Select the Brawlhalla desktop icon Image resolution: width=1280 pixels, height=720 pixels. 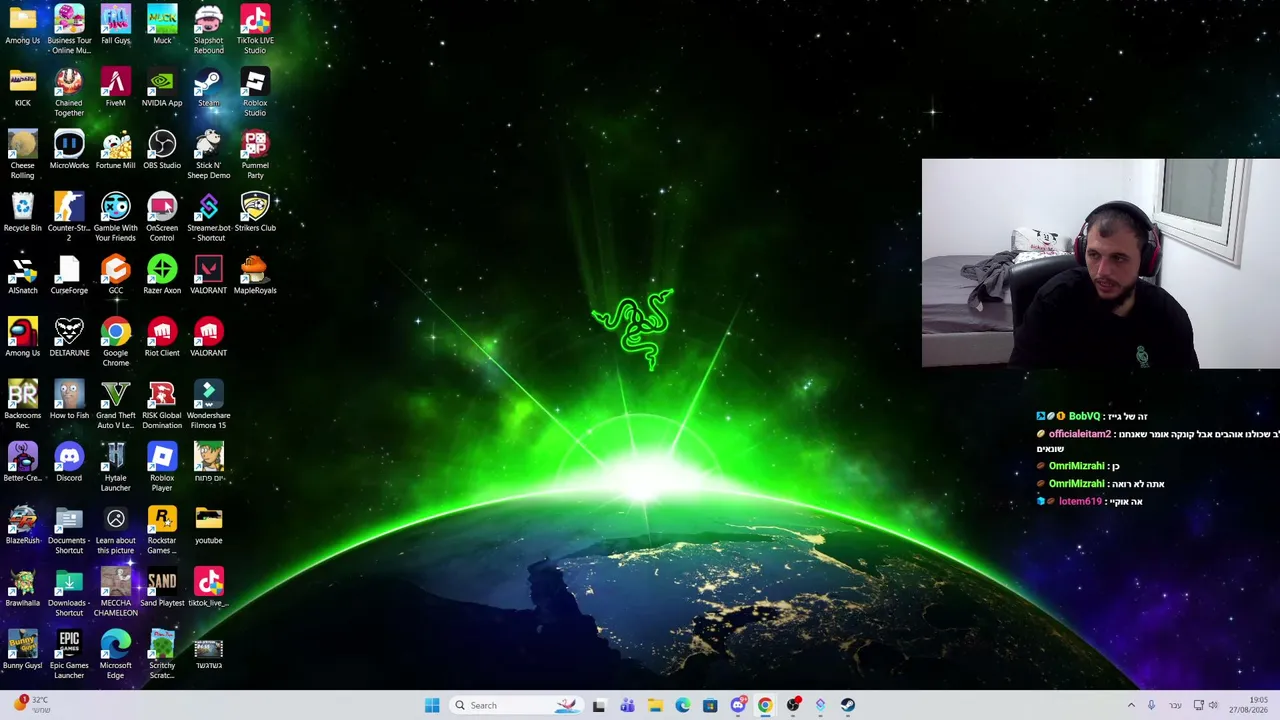pos(22,588)
